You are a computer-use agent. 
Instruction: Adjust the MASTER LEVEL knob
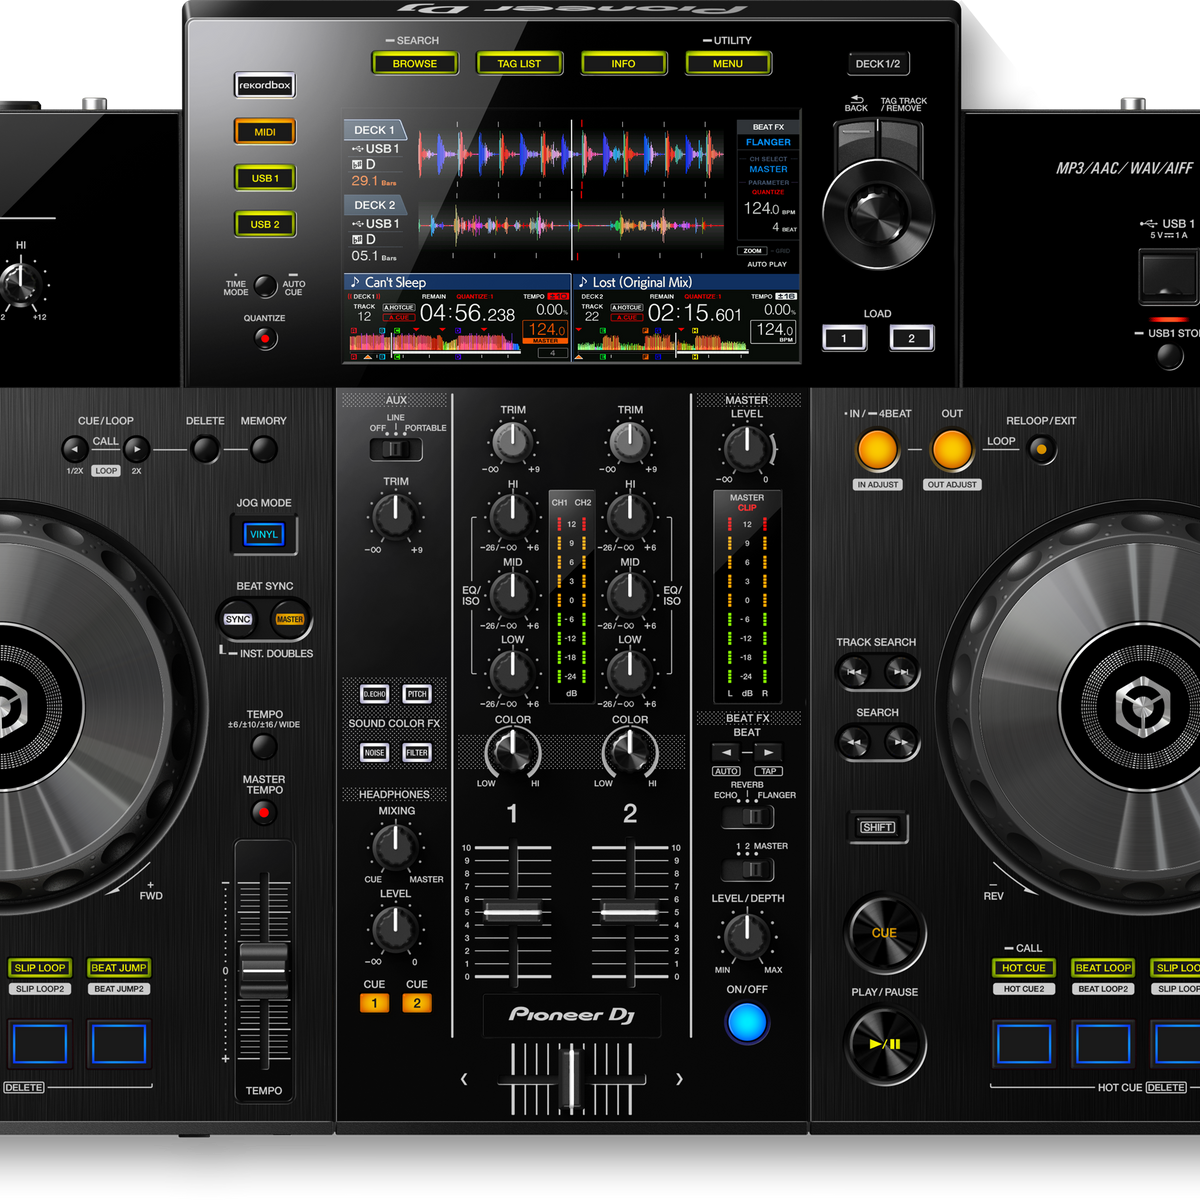click(747, 449)
